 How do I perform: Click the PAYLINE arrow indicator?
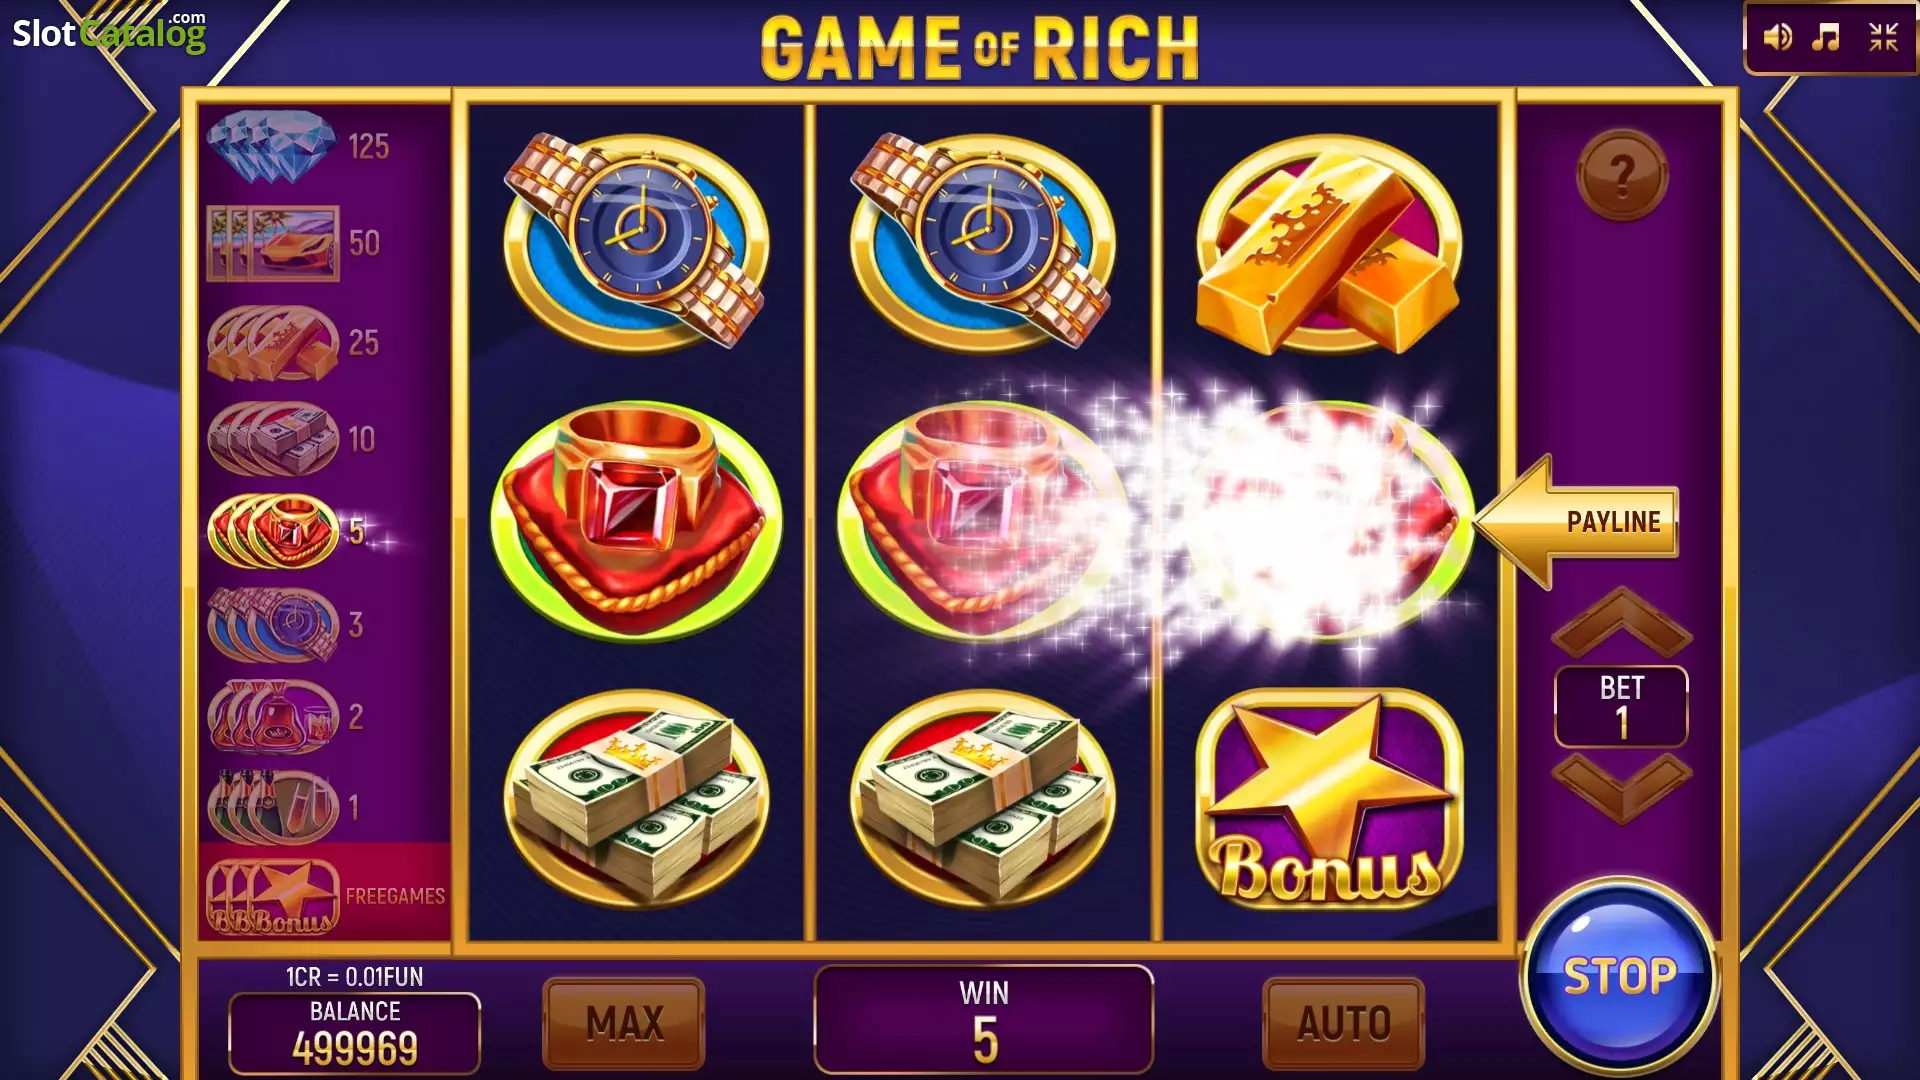pyautogui.click(x=1577, y=521)
